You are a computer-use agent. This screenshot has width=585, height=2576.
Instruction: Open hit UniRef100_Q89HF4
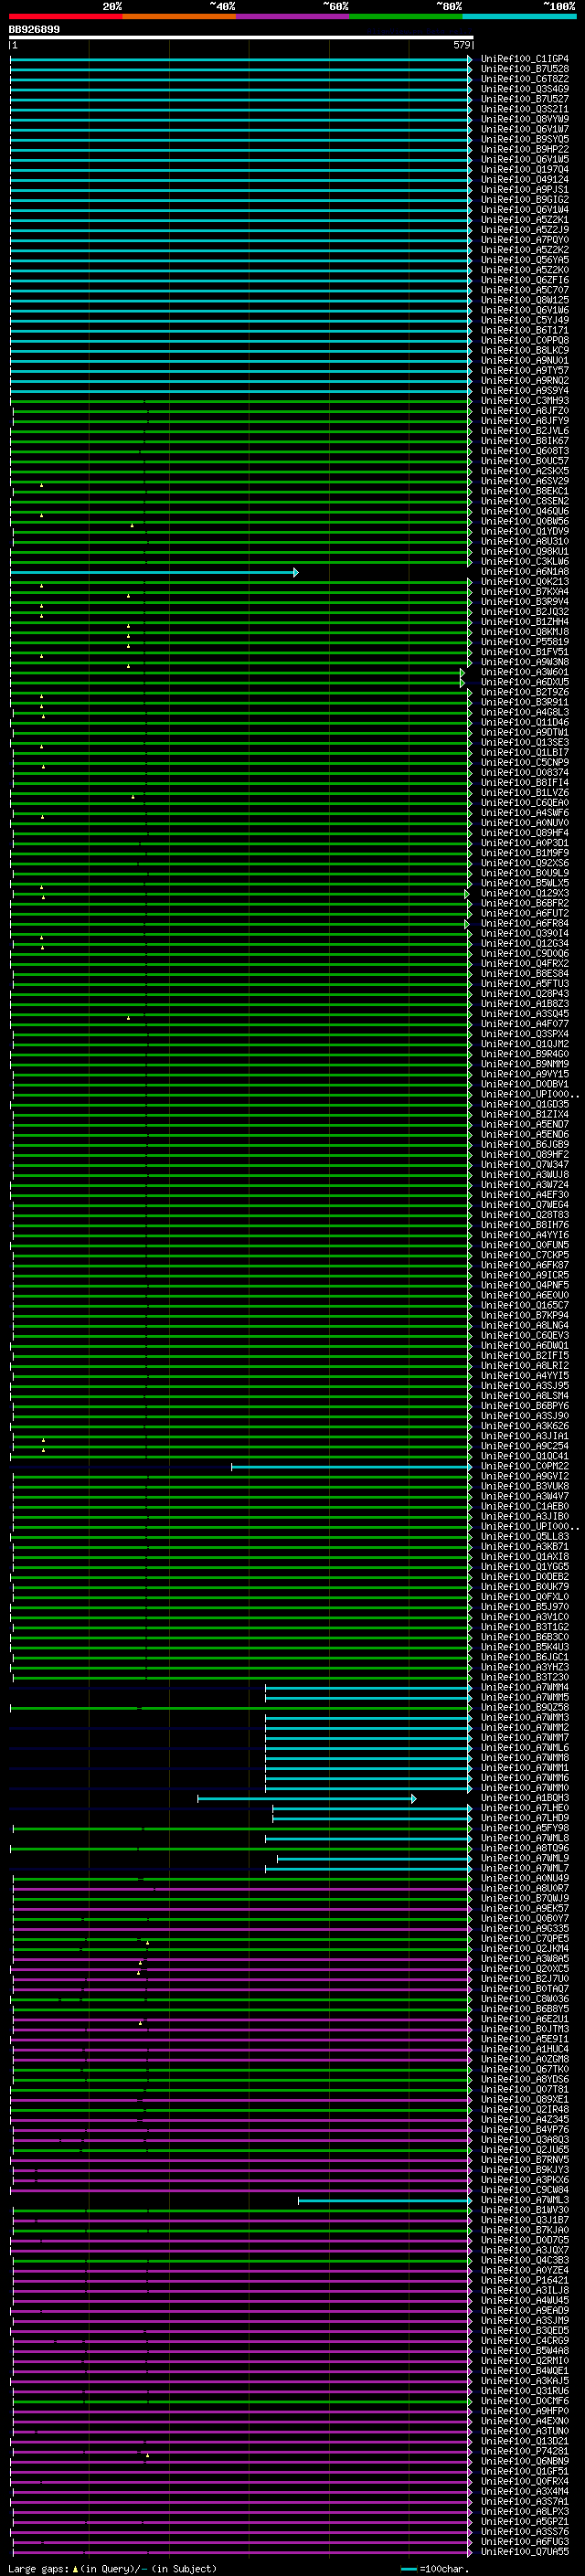(525, 834)
